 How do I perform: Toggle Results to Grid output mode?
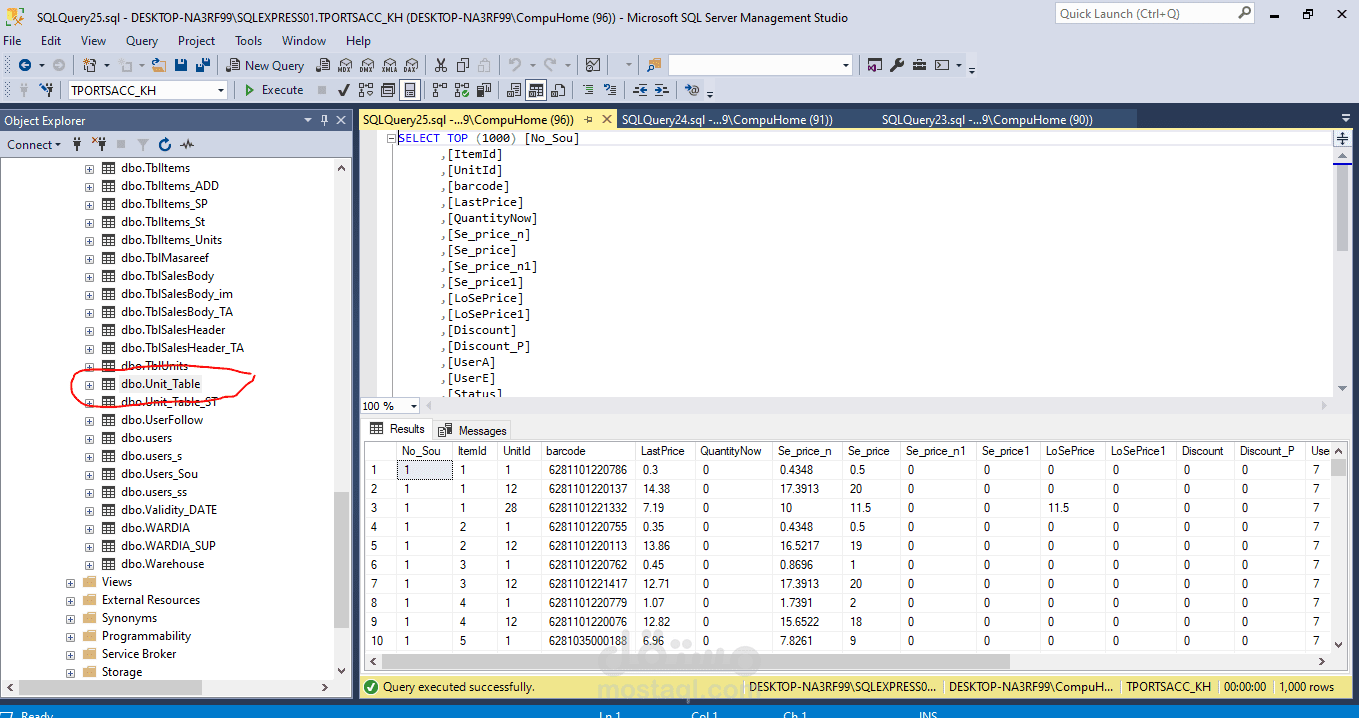tap(536, 90)
